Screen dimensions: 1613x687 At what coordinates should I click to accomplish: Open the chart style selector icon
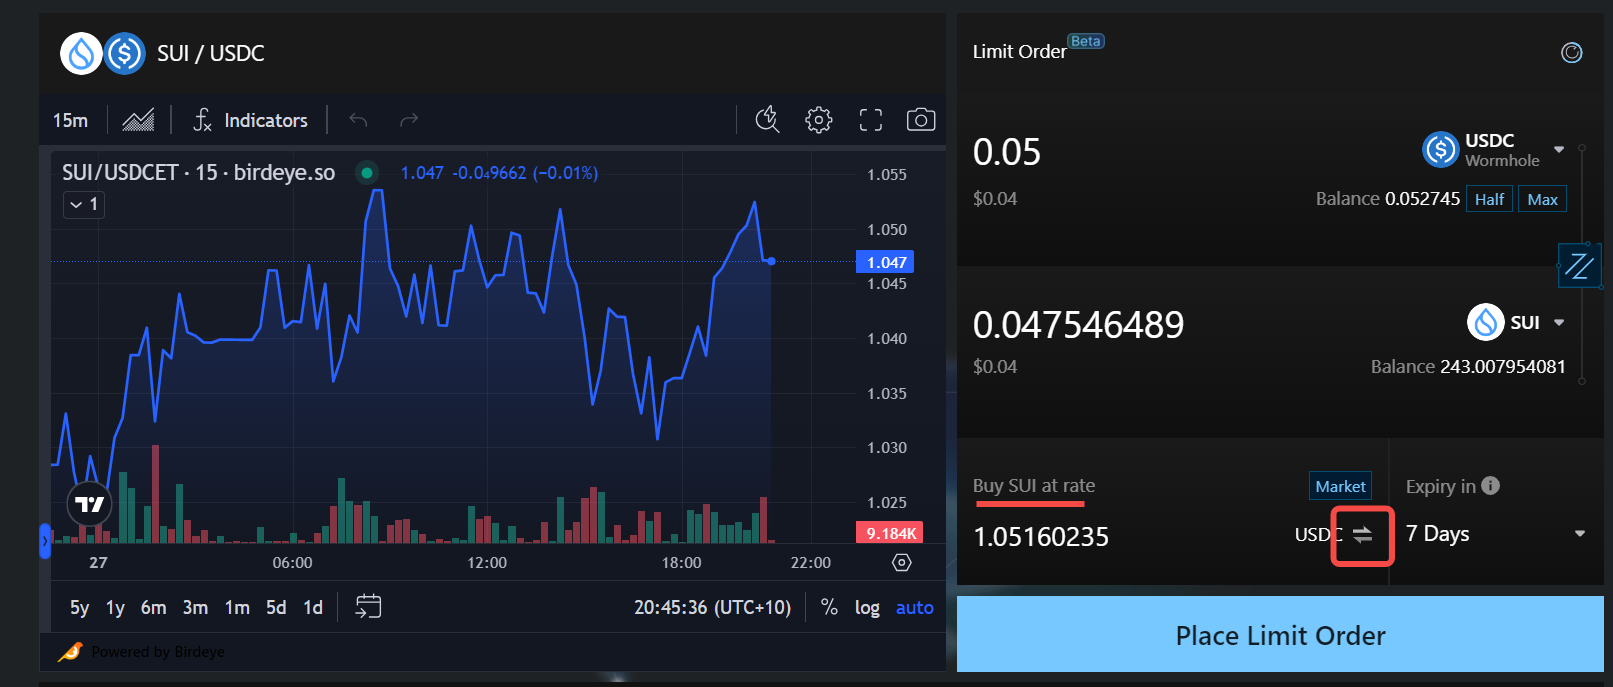click(x=138, y=120)
